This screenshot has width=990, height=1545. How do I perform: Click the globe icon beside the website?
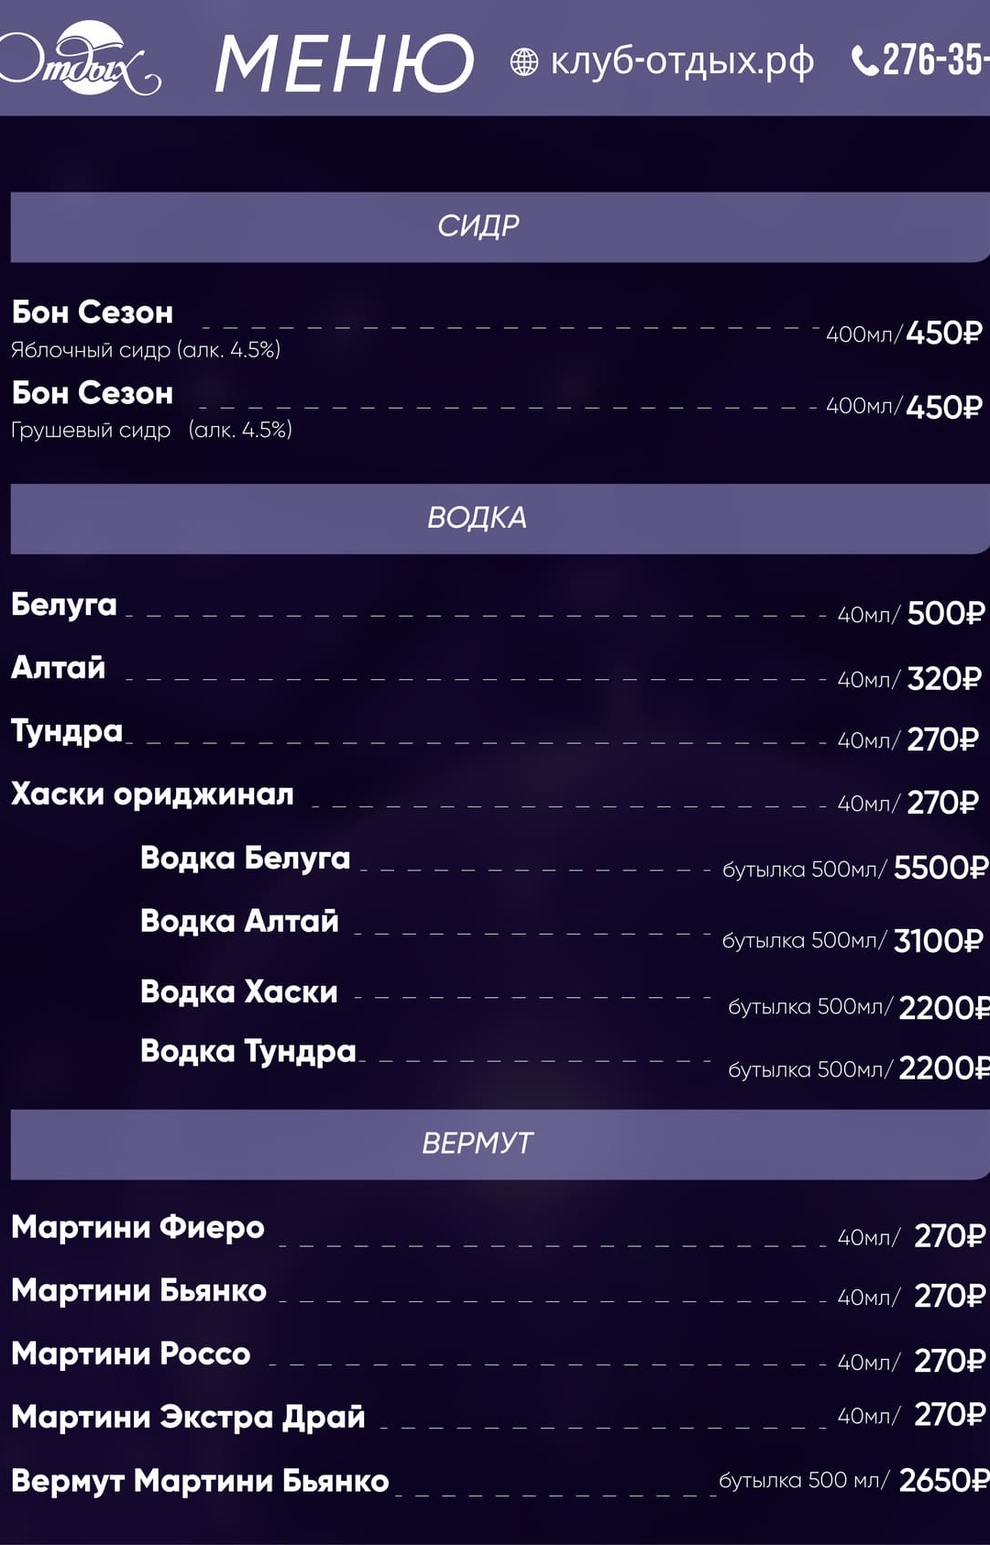click(x=524, y=62)
